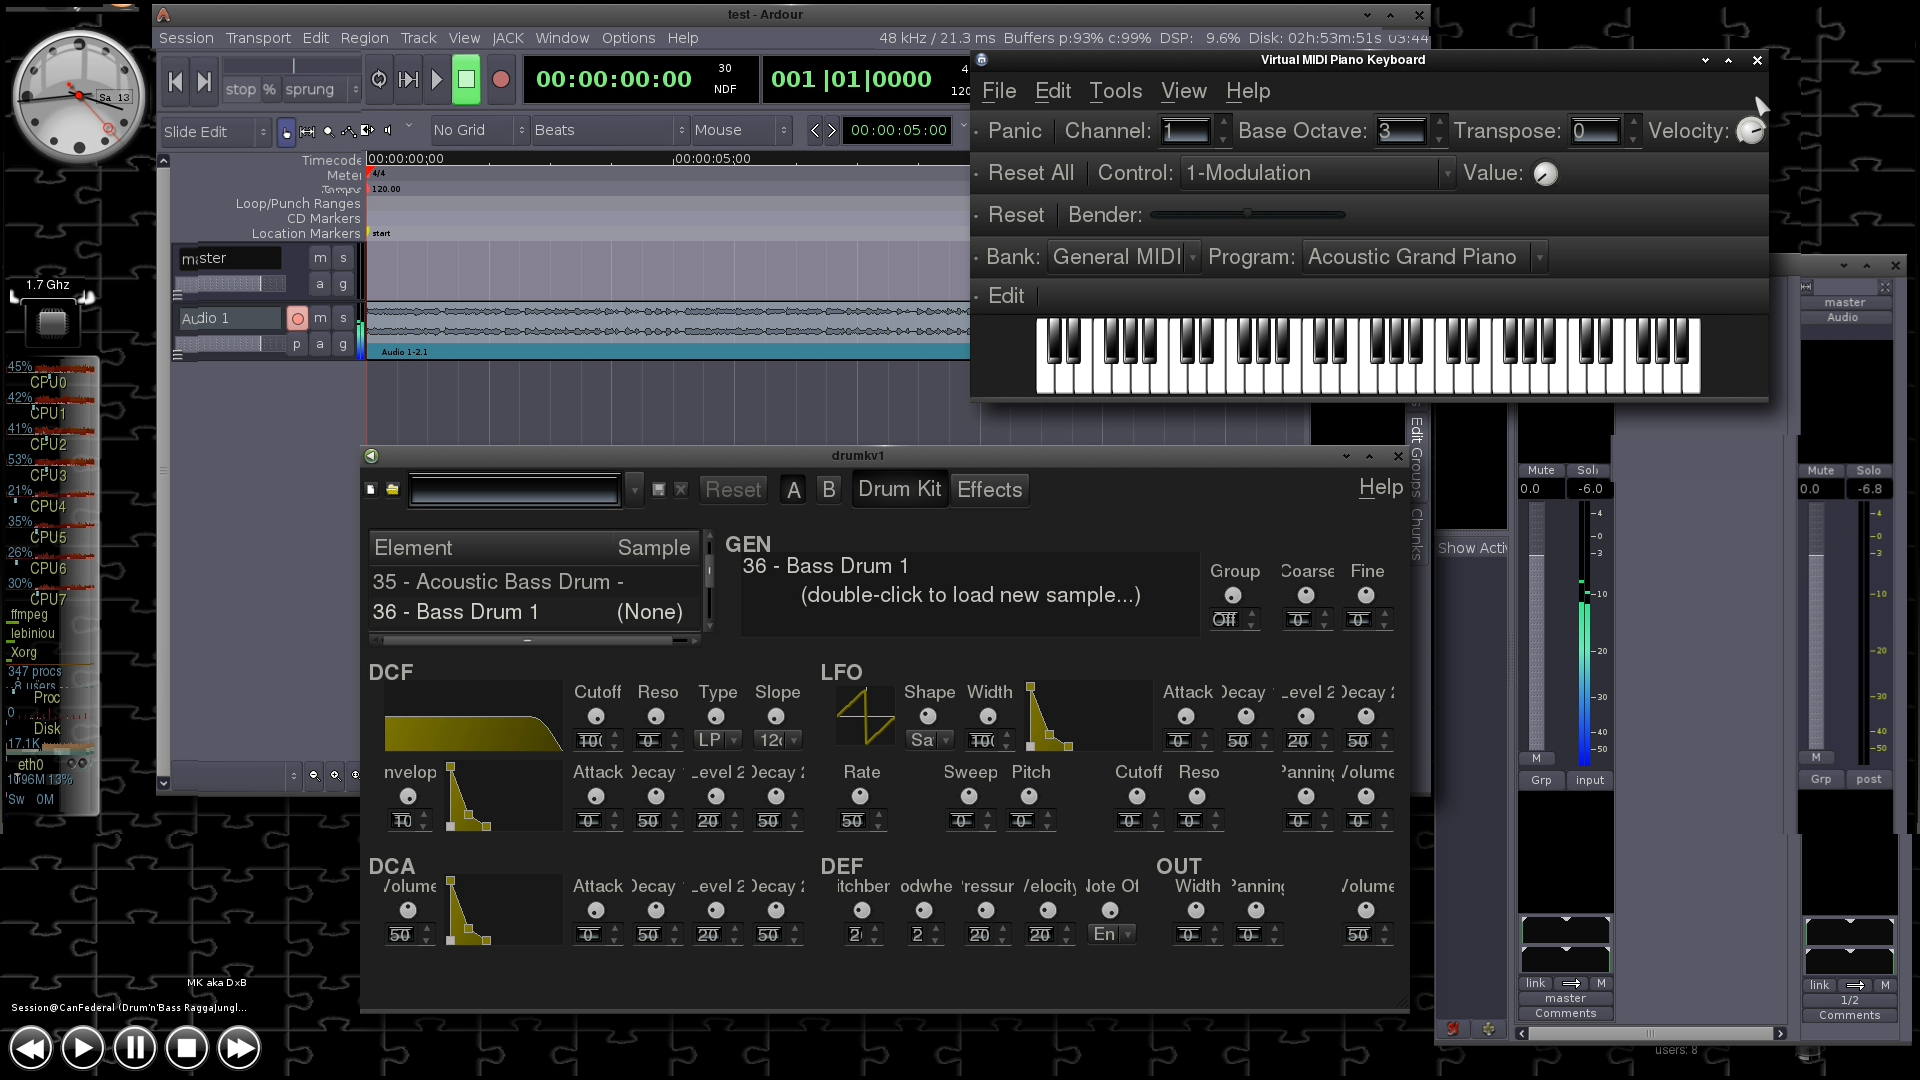Solo the Audio 1 track
Image resolution: width=1920 pixels, height=1080 pixels.
tap(343, 318)
